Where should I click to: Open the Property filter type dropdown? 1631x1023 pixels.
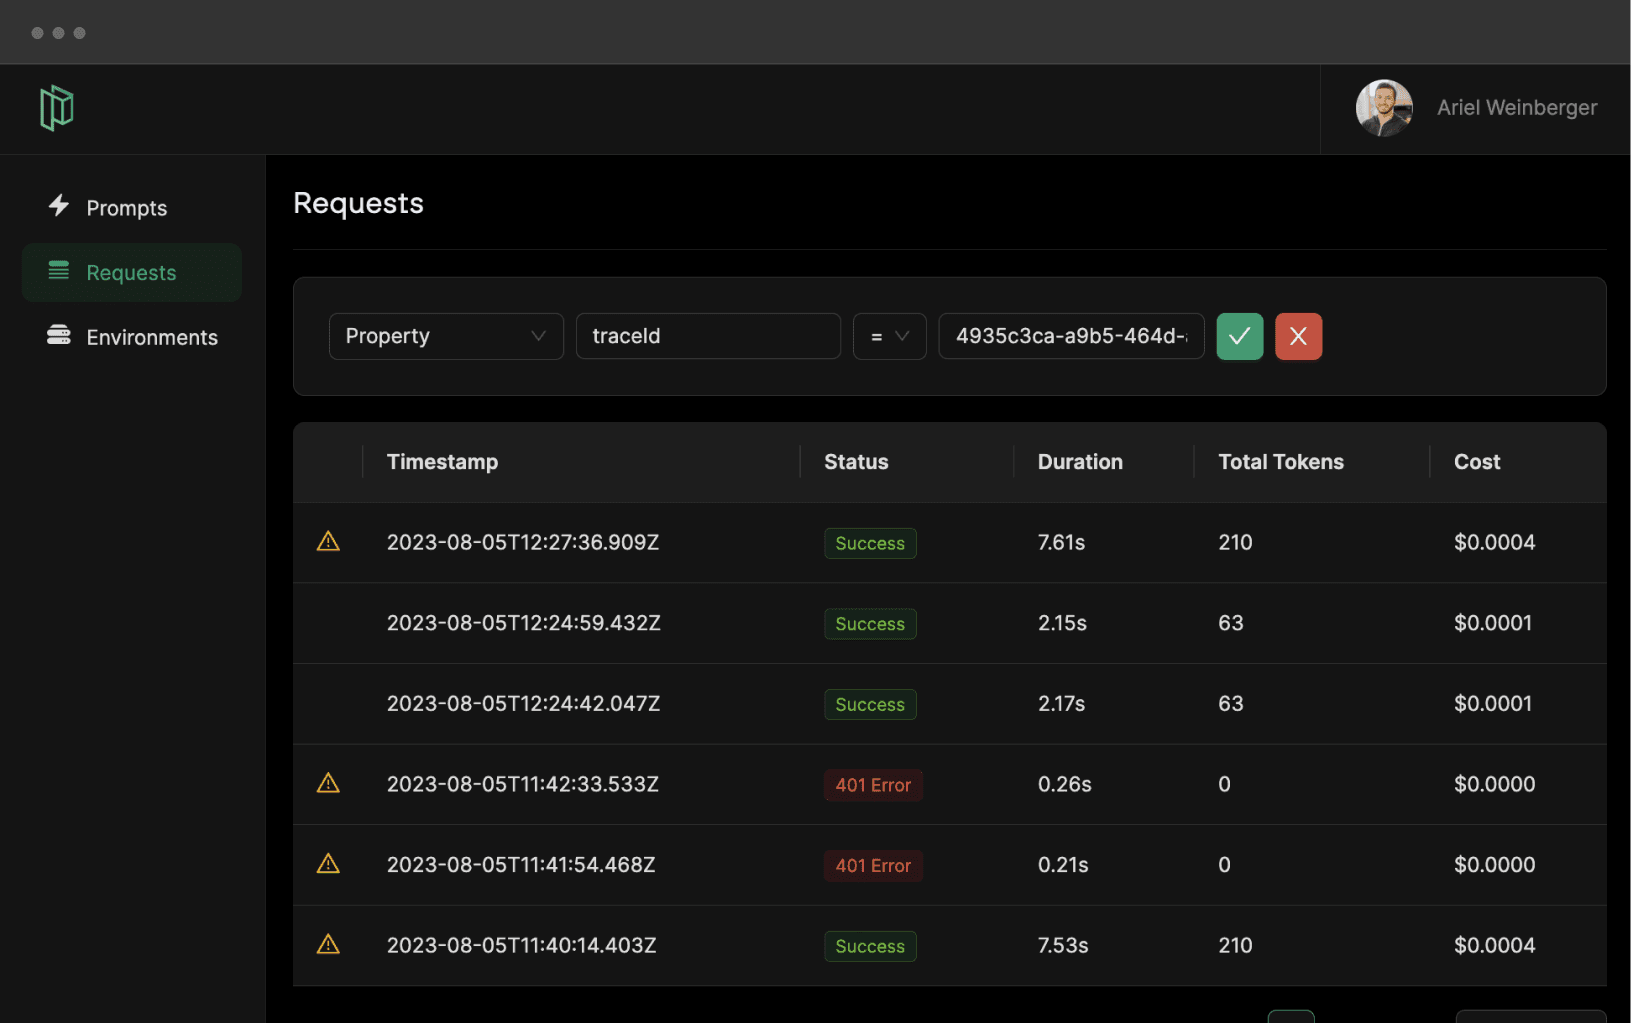pos(446,336)
